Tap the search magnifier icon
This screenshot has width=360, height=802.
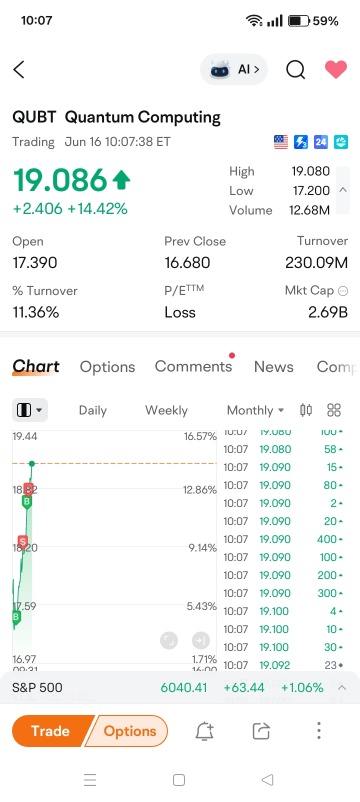295,70
